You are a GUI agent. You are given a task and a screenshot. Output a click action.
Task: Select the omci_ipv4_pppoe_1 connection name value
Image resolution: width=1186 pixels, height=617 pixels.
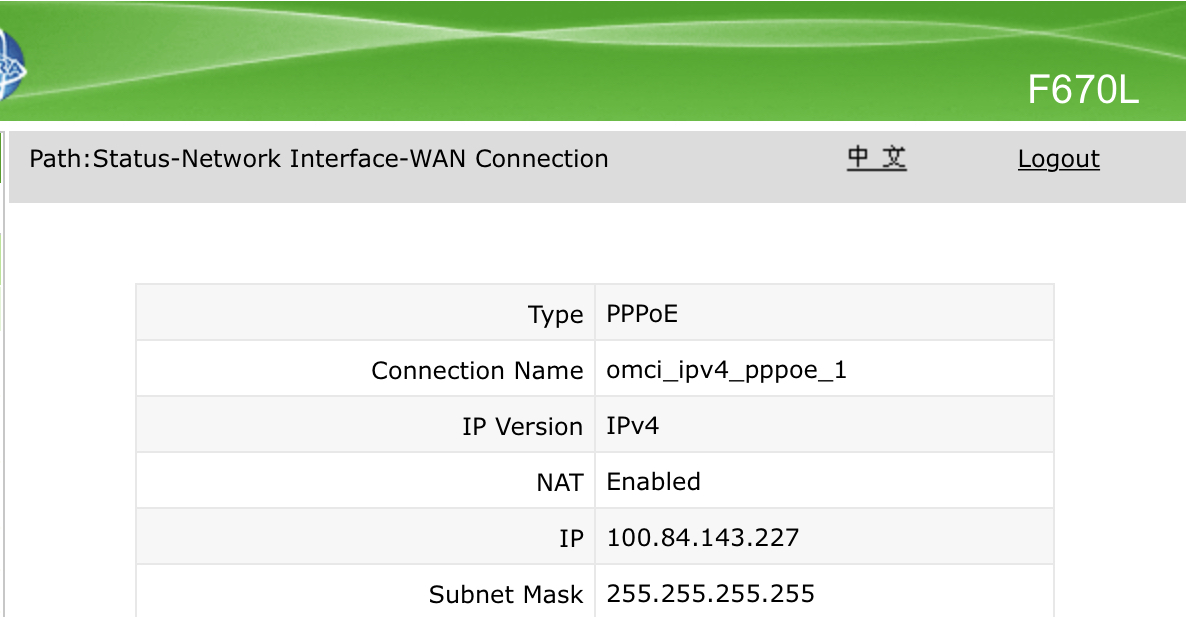[x=726, y=371]
